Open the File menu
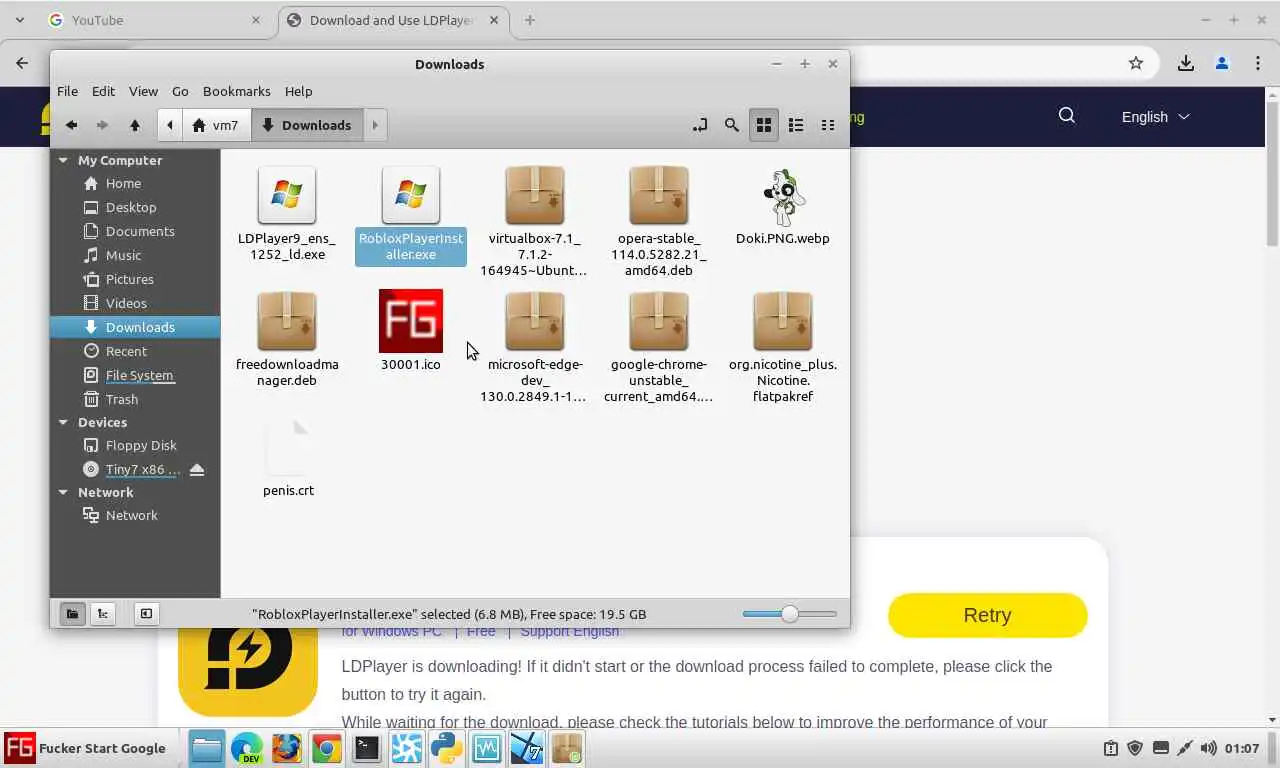Screen dimensions: 1280x768 pyautogui.click(x=67, y=91)
